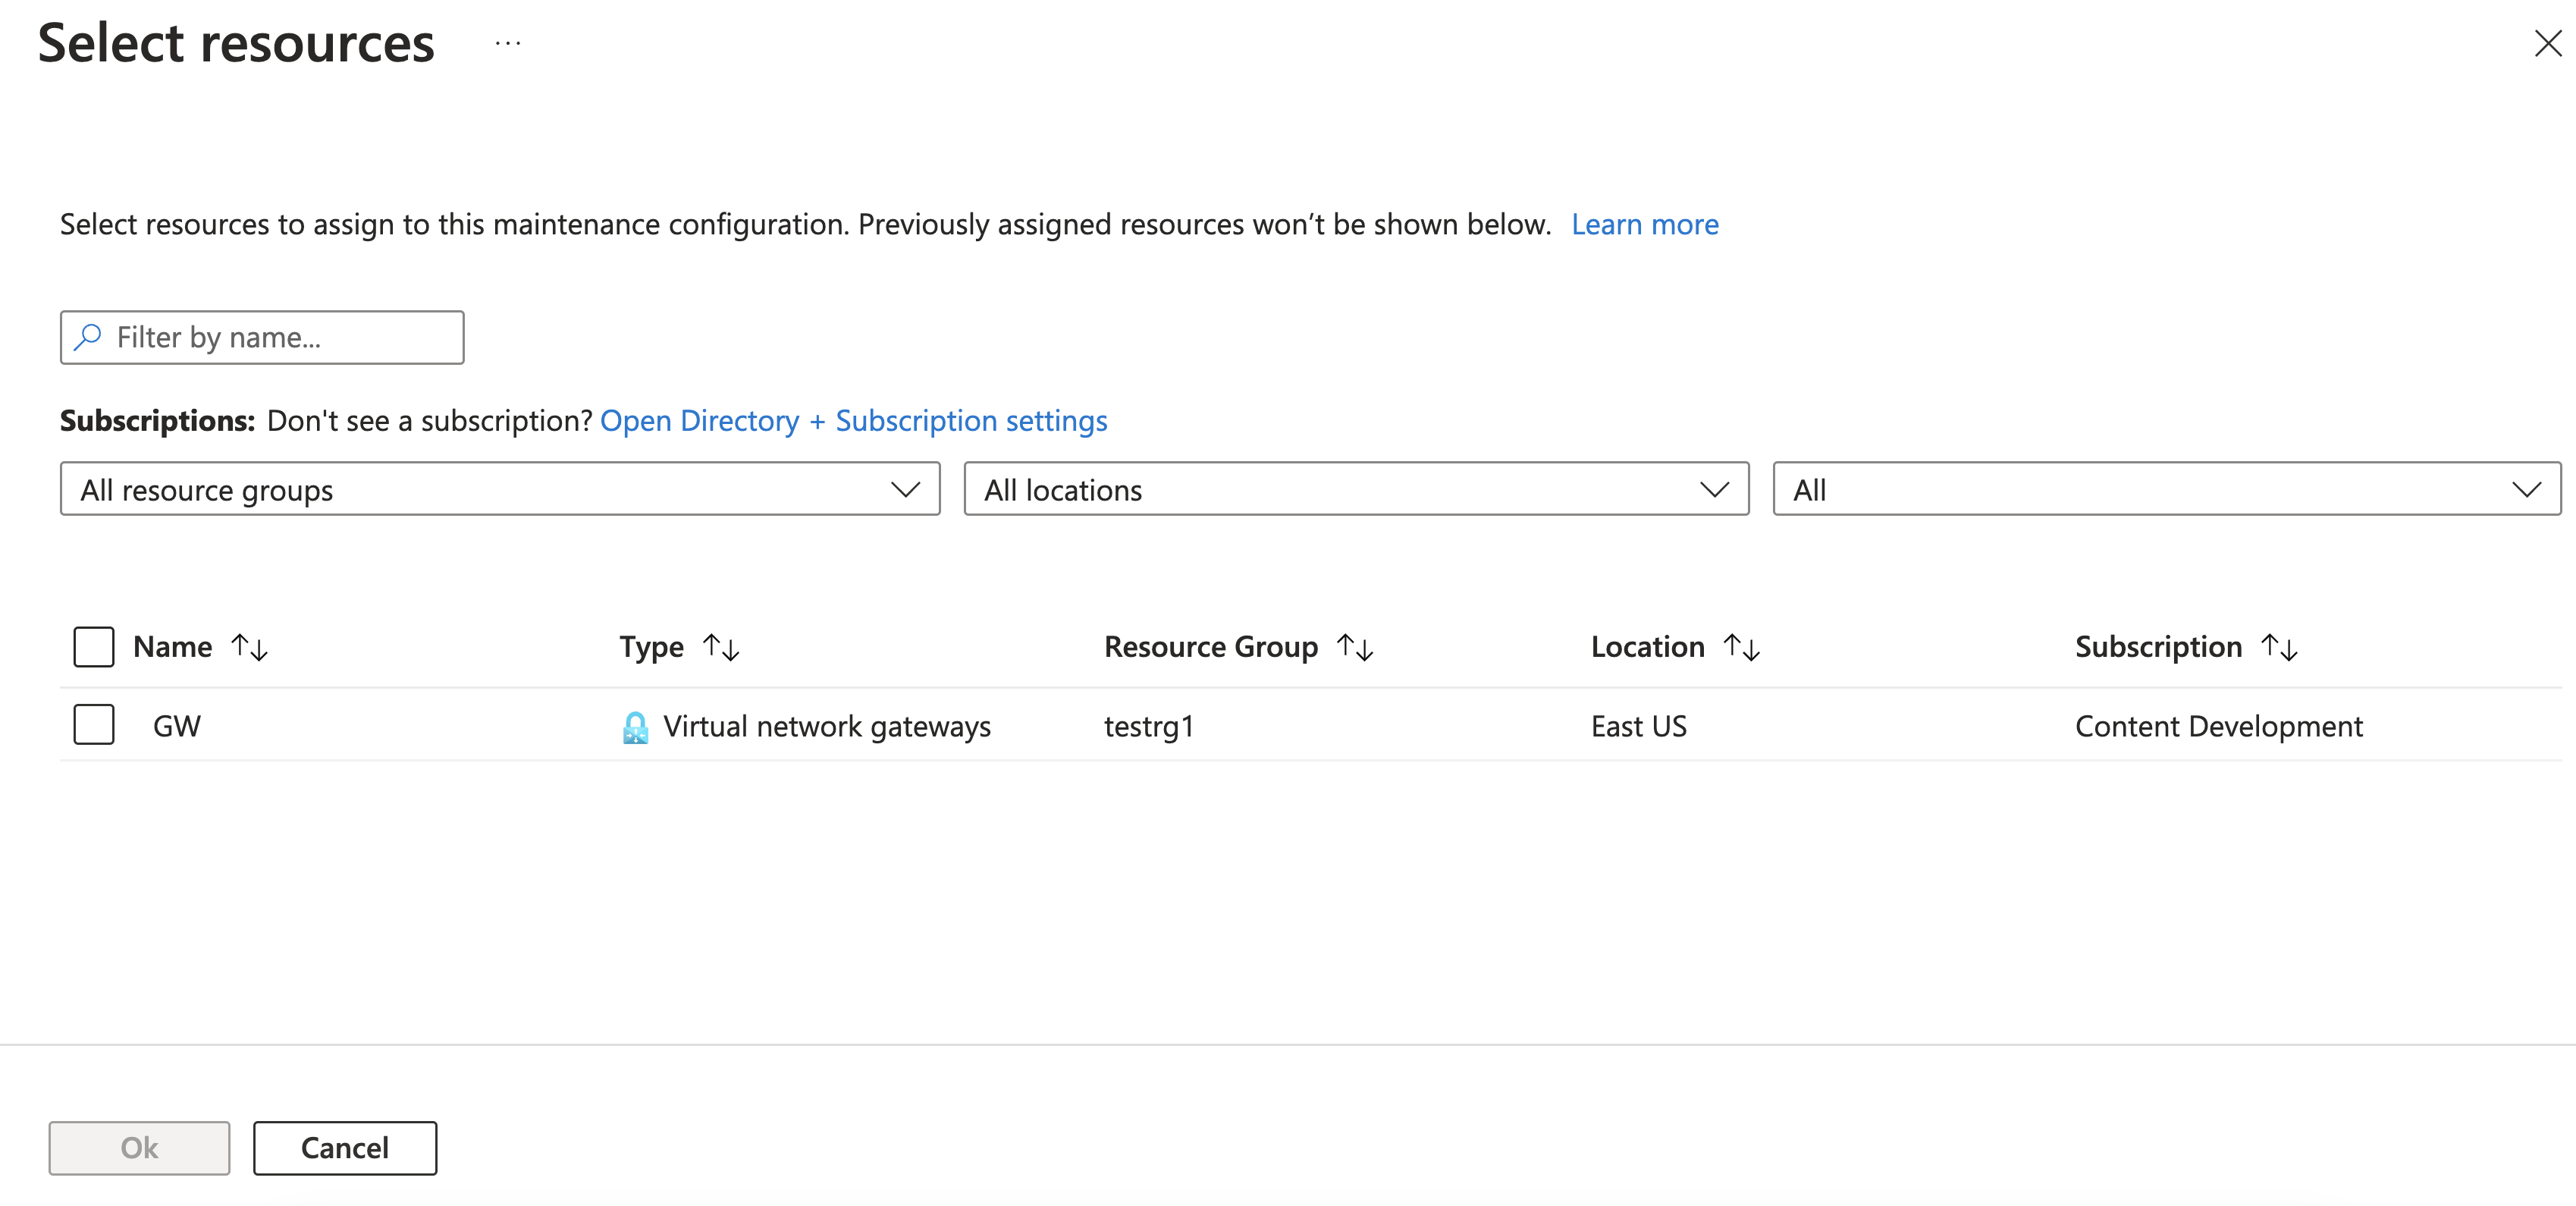2576x1206 pixels.
Task: Expand the All types dropdown
Action: (x=2166, y=490)
